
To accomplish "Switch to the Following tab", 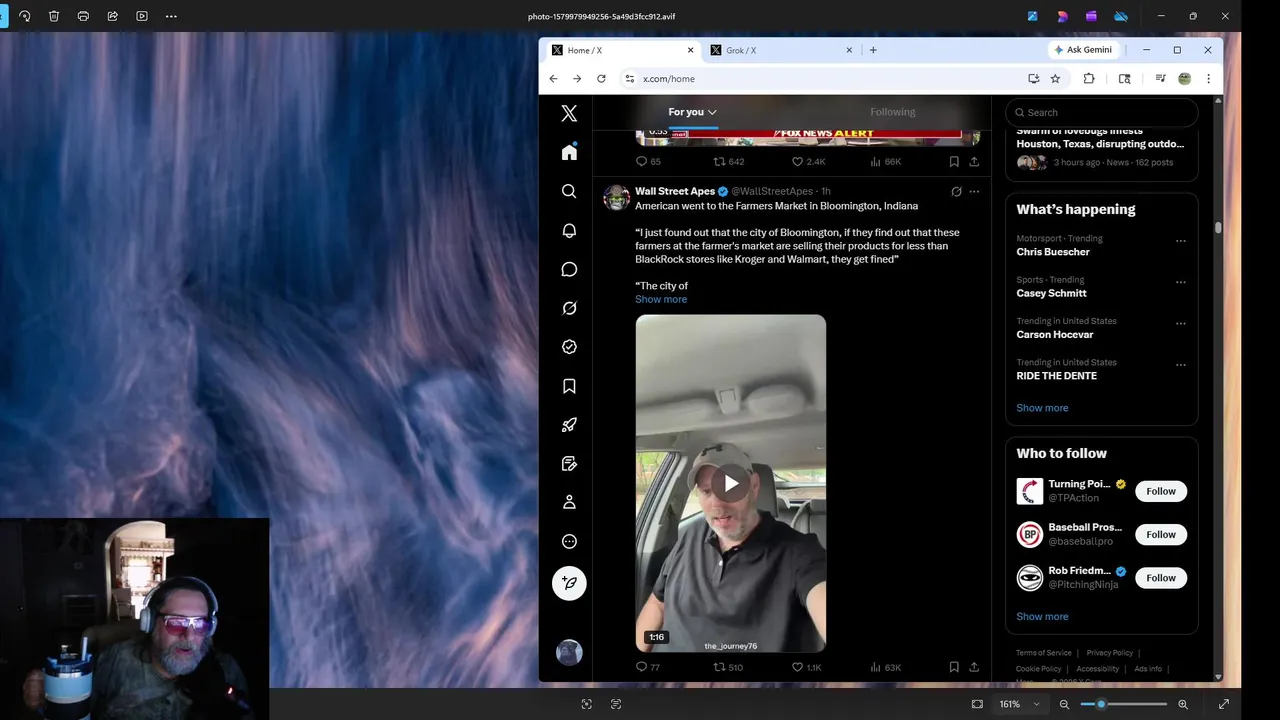I will 892,112.
